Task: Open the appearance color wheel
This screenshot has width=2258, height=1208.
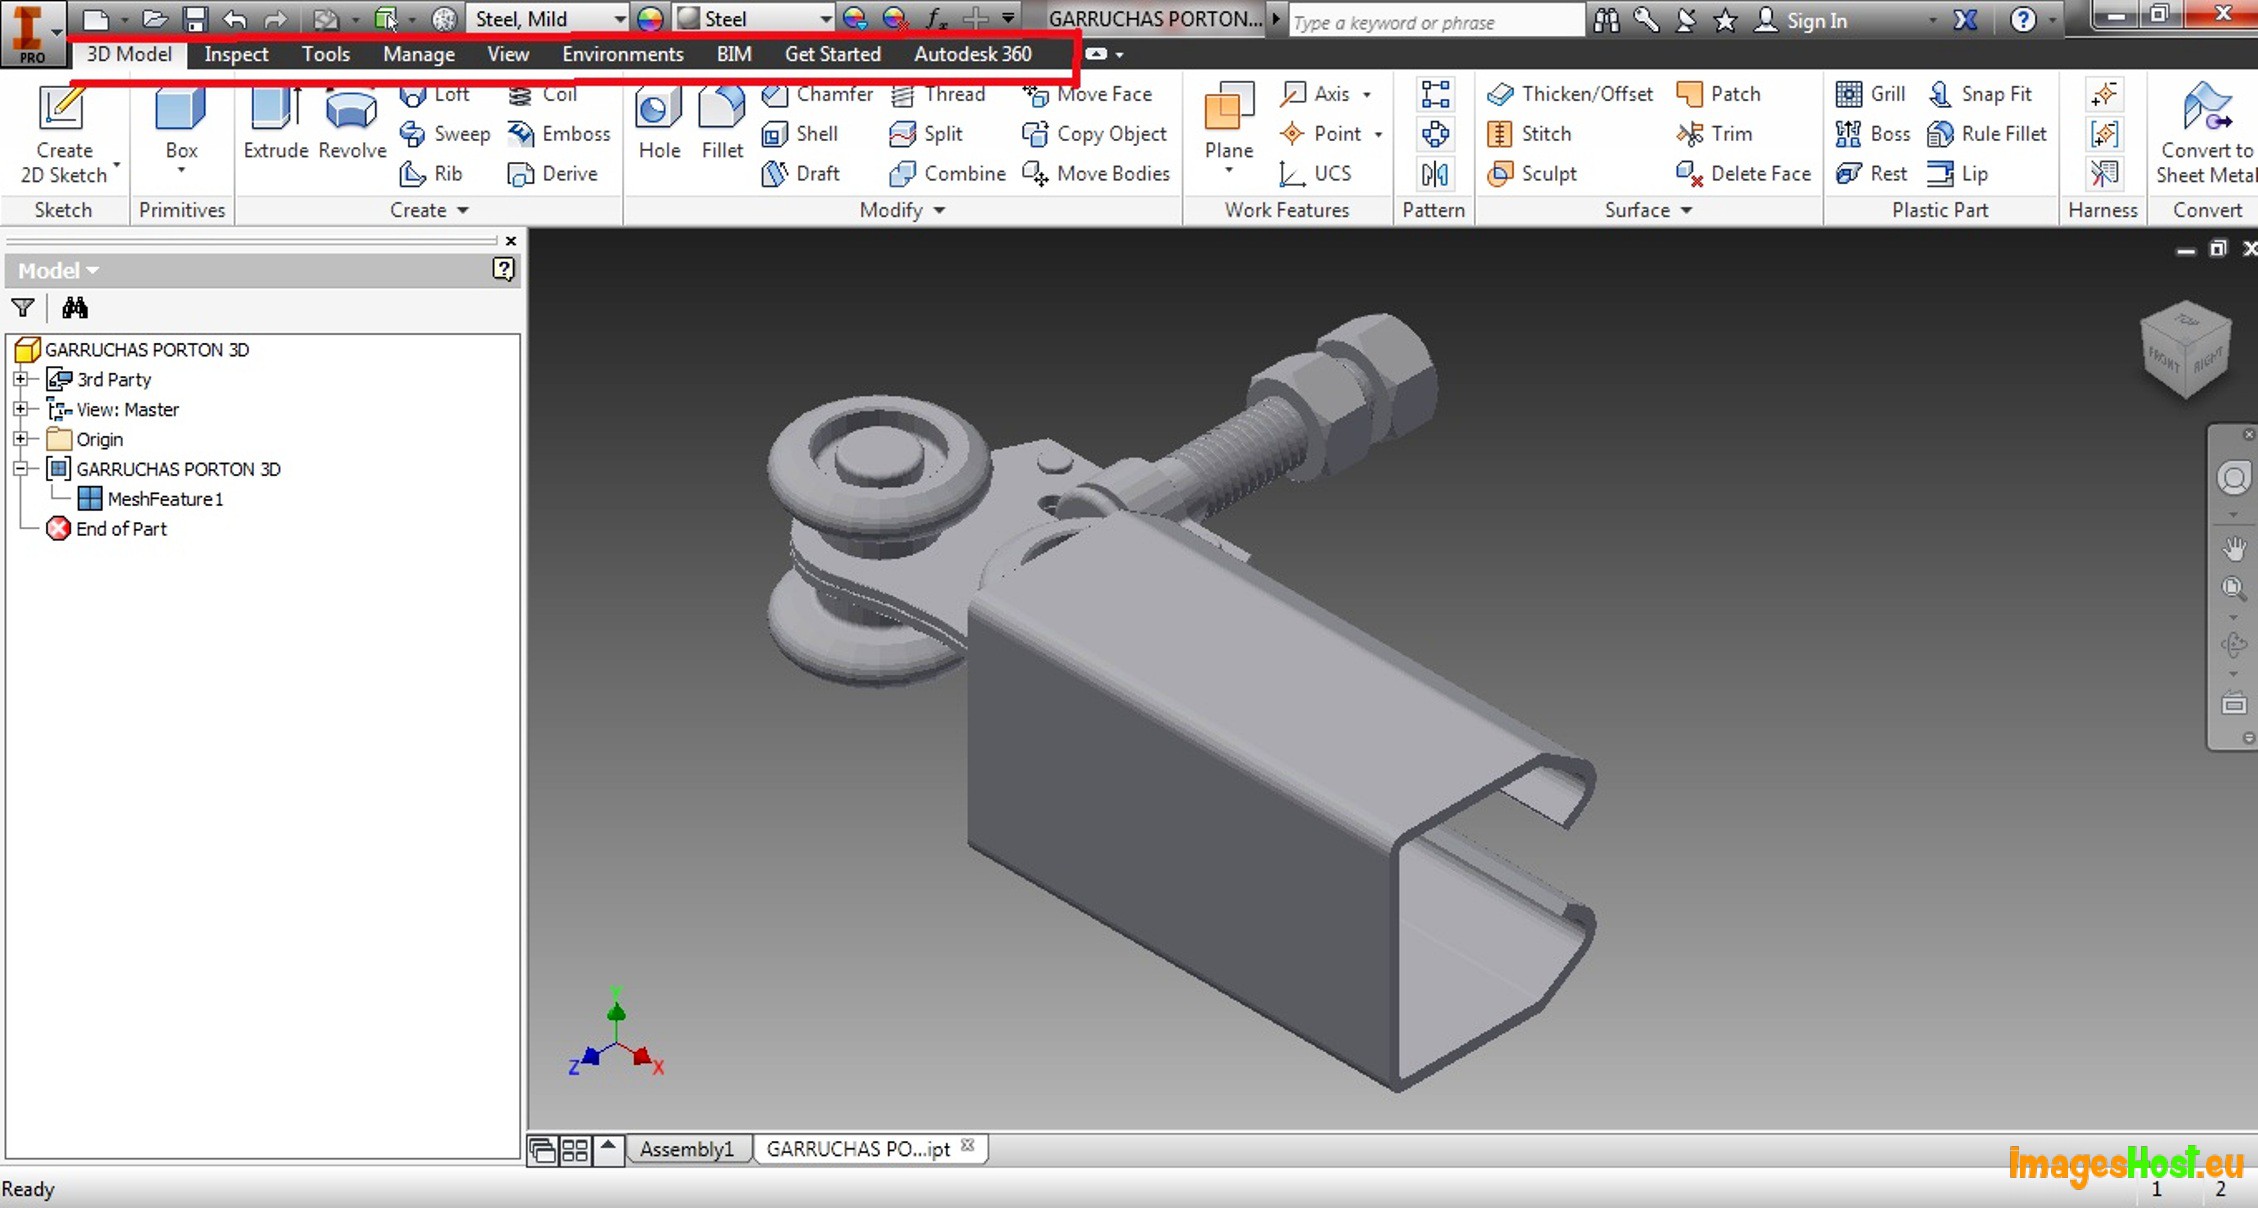Action: coord(650,19)
